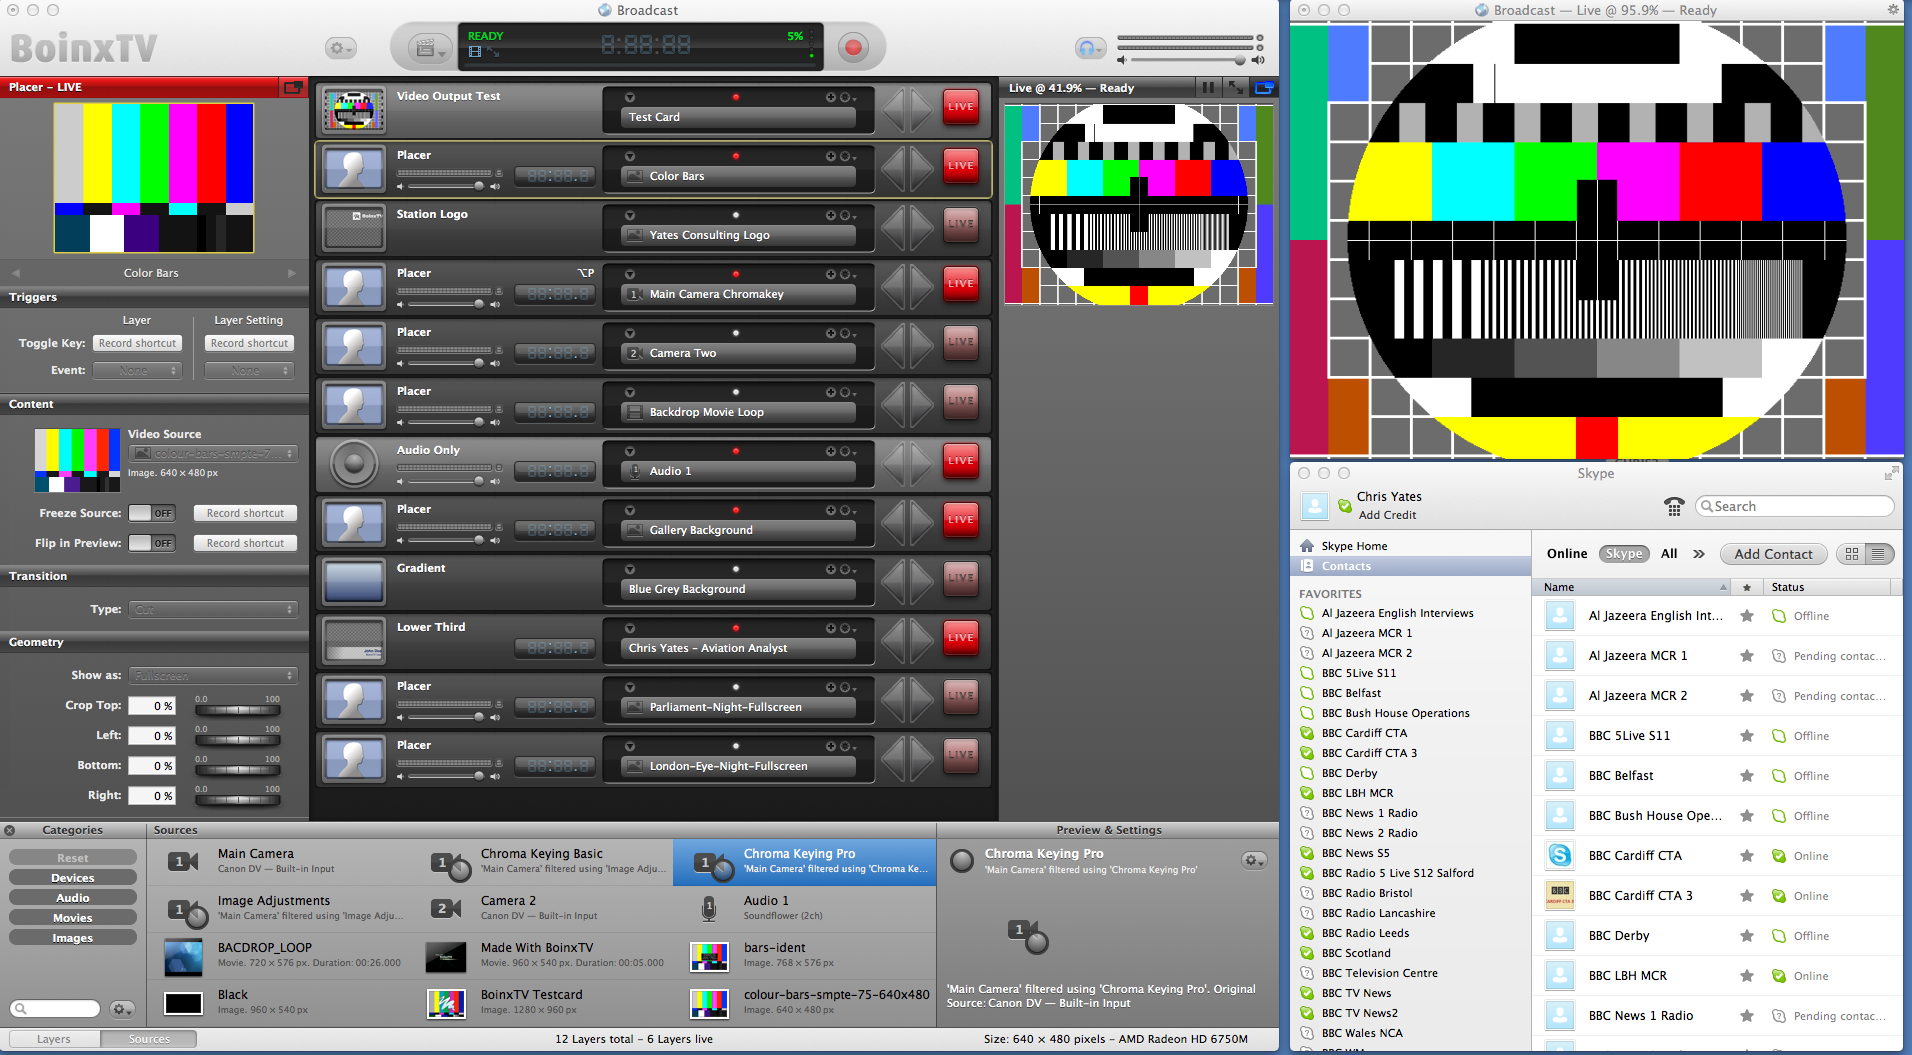Click Devices category button
The image size is (1912, 1055).
point(73,878)
